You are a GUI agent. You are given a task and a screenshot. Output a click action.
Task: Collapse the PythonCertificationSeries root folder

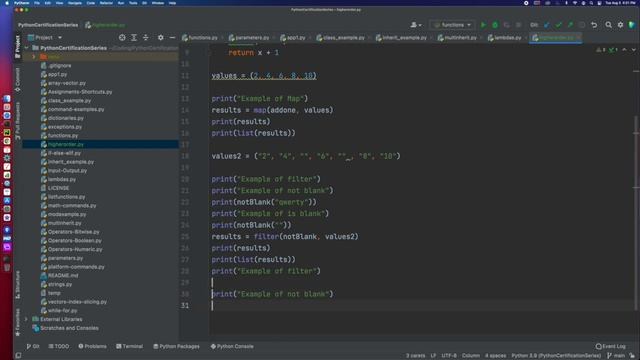point(27,48)
